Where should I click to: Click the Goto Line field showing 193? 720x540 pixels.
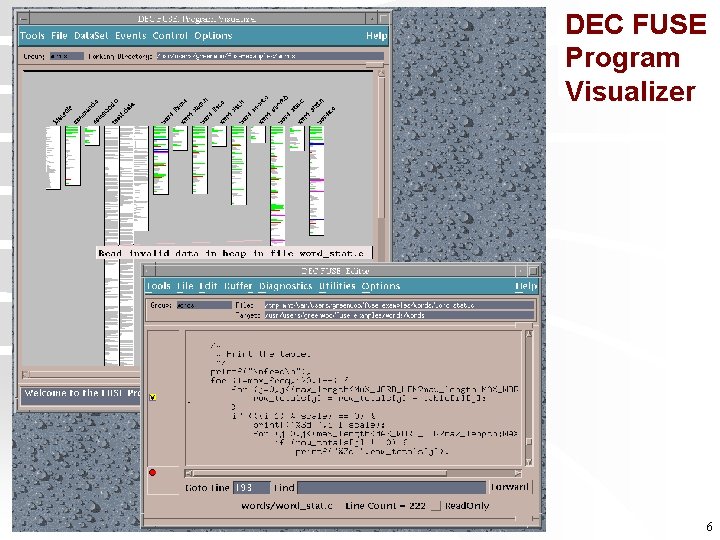(251, 488)
